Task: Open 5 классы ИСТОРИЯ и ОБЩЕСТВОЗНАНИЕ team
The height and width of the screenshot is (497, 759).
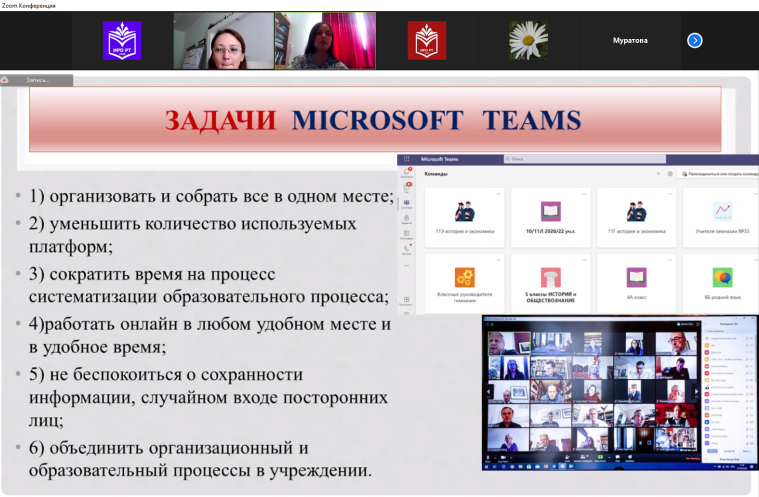Action: click(550, 284)
